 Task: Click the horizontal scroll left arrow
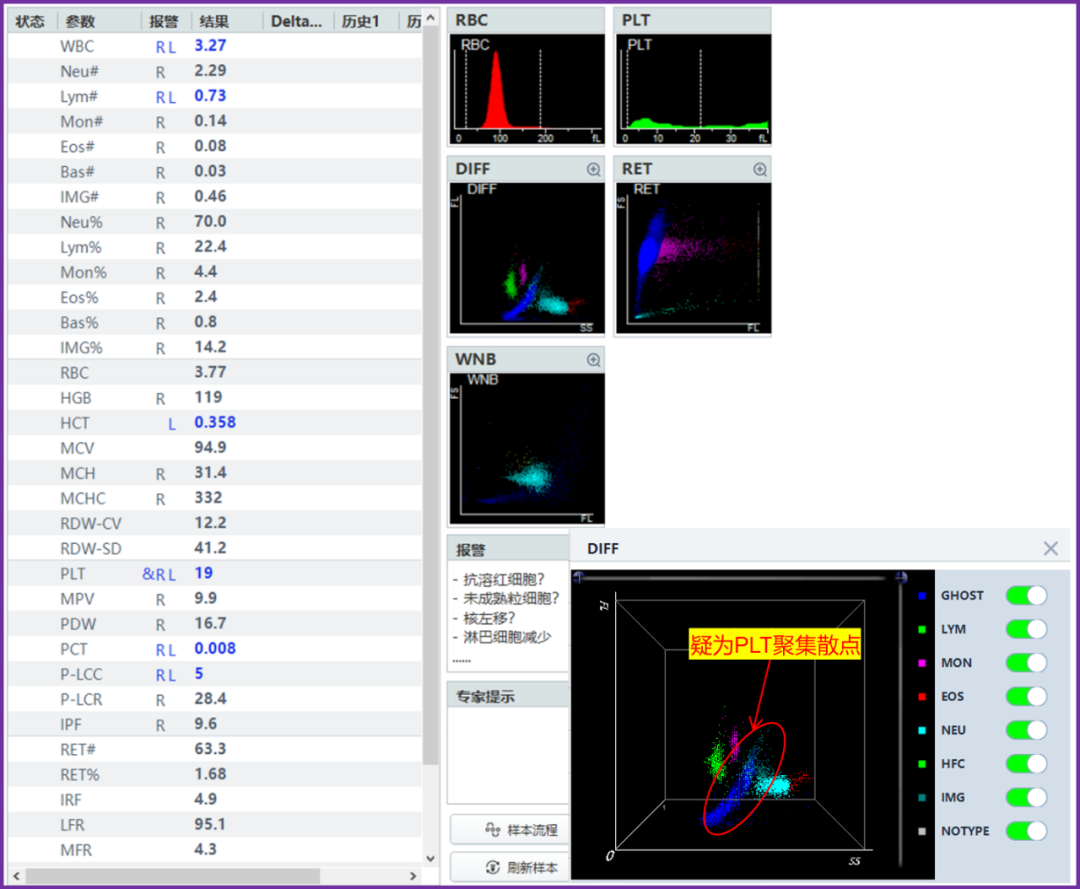[17, 876]
